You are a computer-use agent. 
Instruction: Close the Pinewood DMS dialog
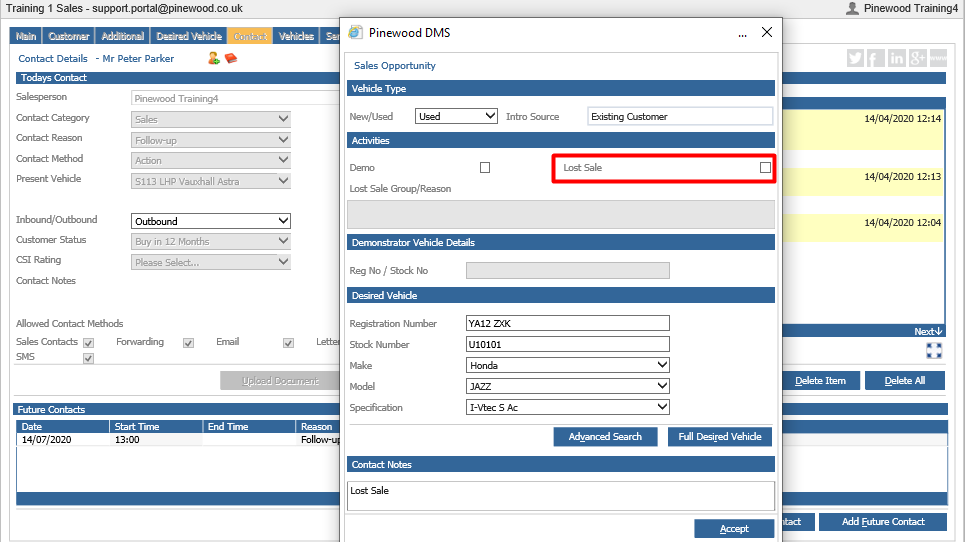click(767, 33)
